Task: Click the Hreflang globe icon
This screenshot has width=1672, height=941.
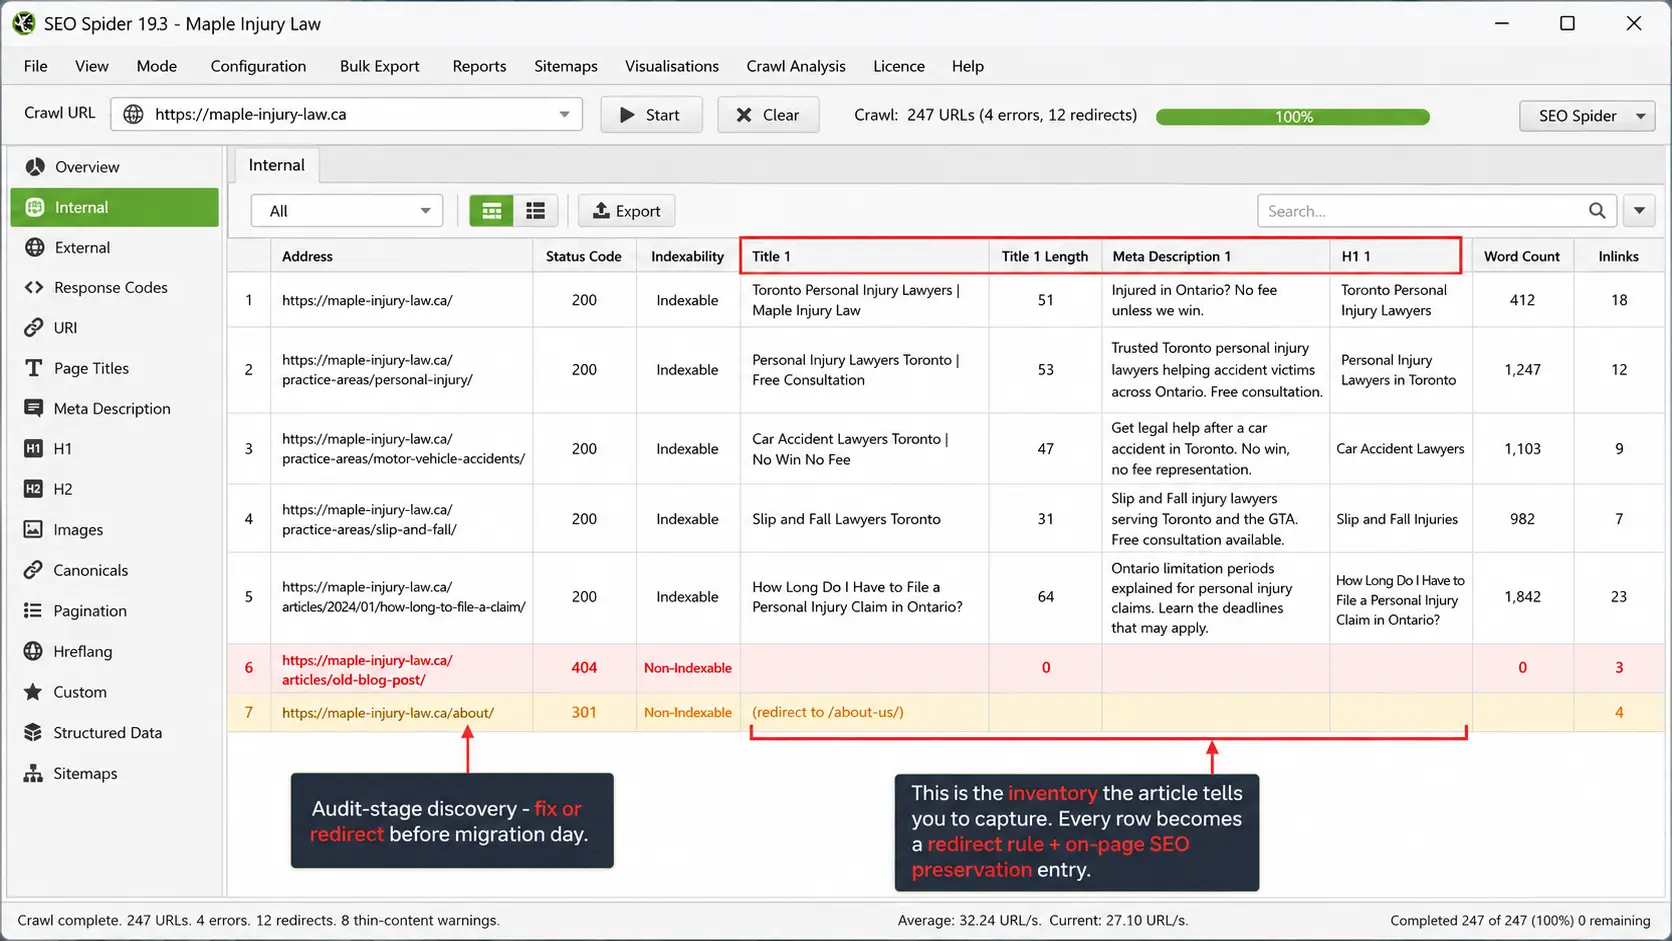Action: coord(33,651)
